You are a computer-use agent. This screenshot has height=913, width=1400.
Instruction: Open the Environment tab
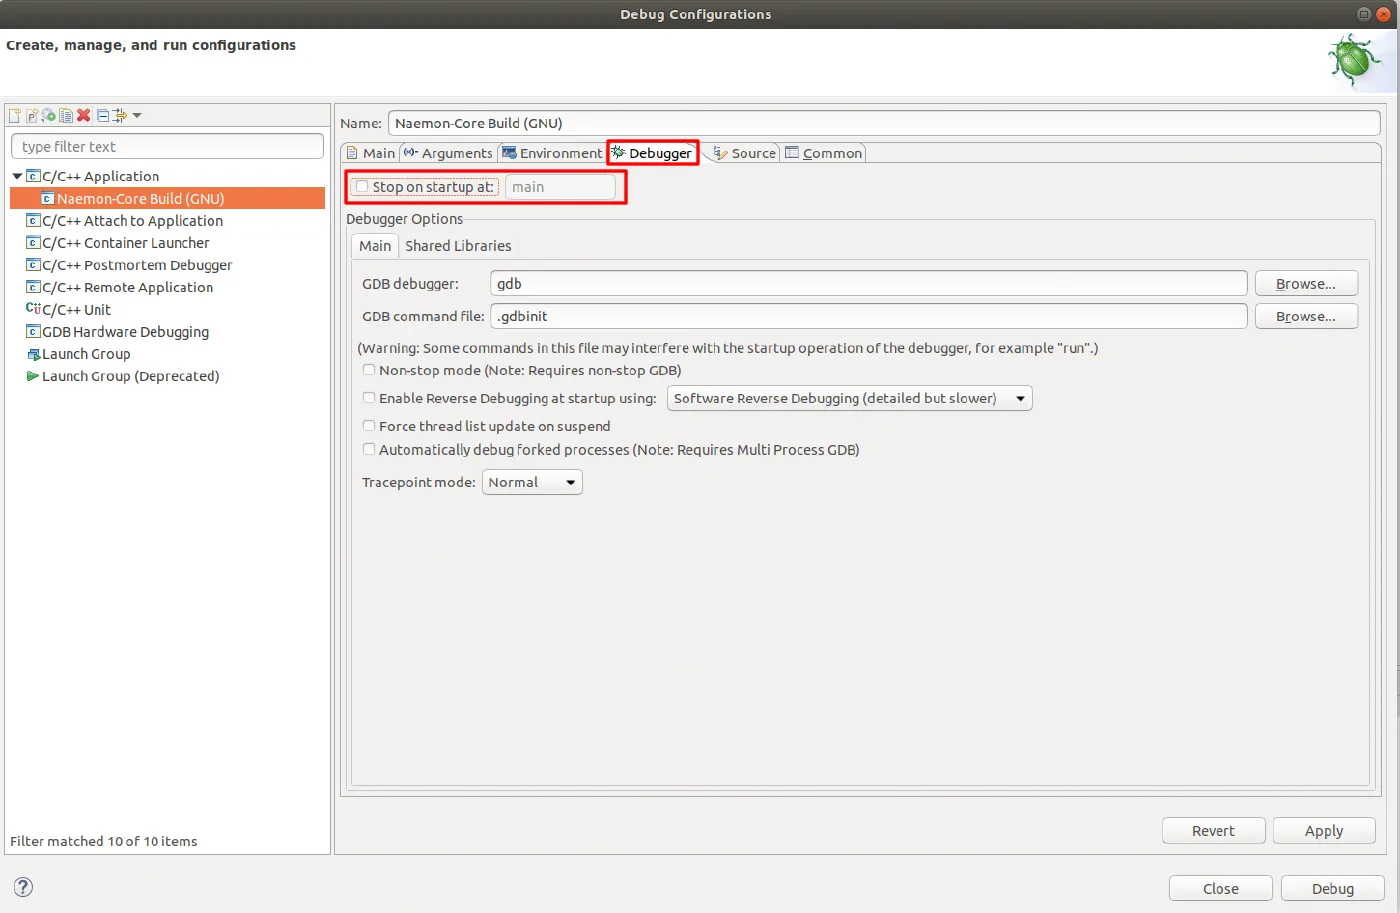[x=552, y=153]
